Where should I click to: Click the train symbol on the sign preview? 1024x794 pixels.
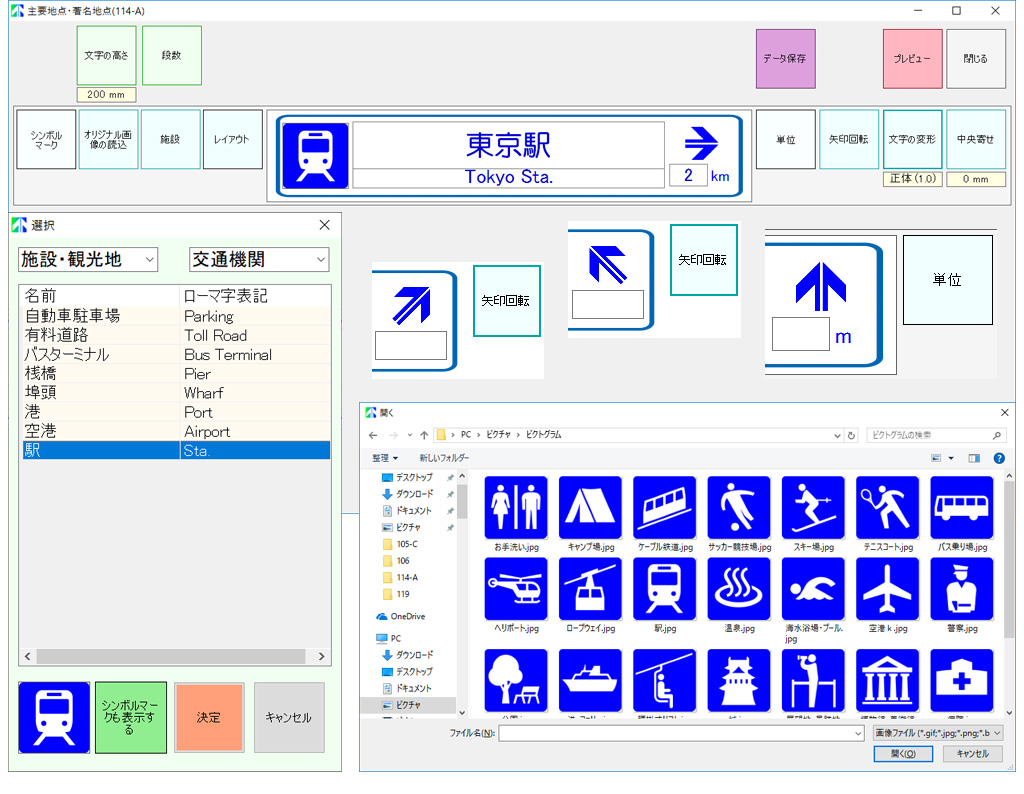click(315, 155)
